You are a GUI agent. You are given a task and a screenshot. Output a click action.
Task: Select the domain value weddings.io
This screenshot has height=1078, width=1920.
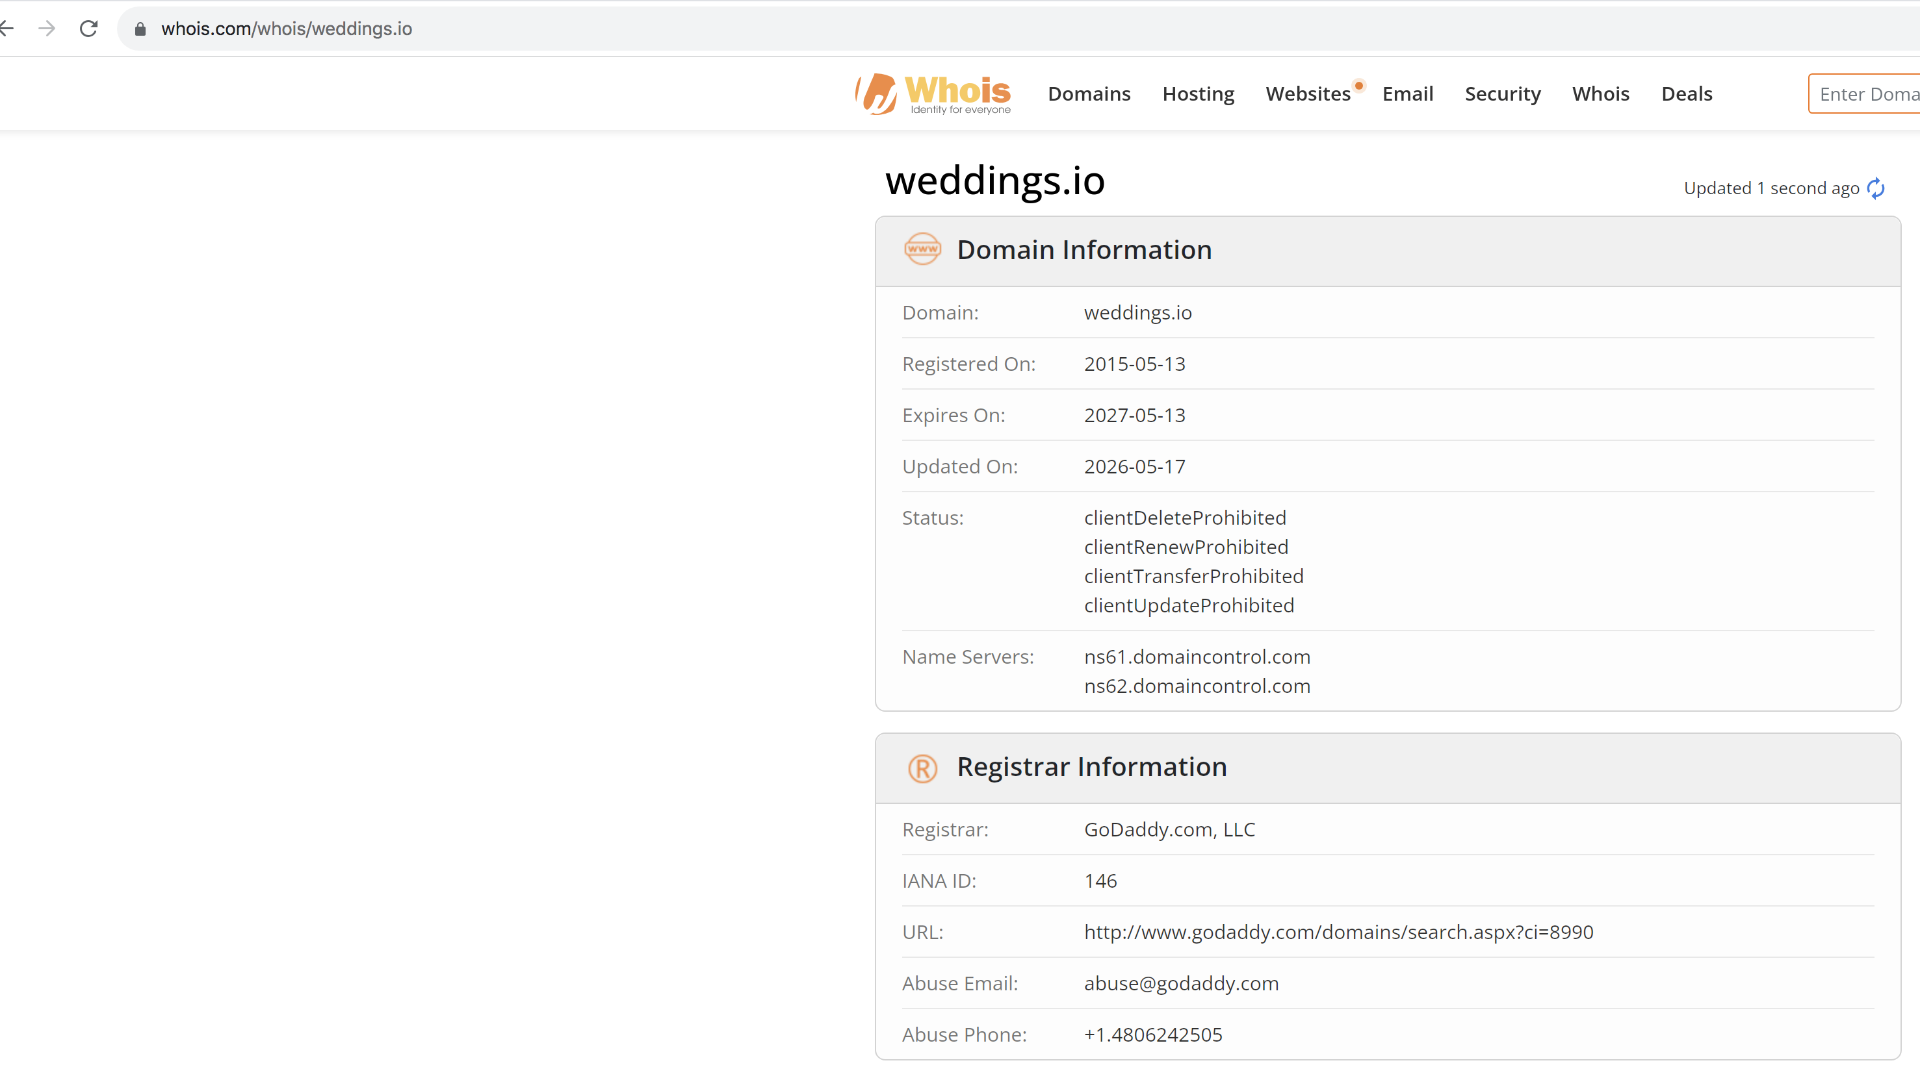[1138, 313]
